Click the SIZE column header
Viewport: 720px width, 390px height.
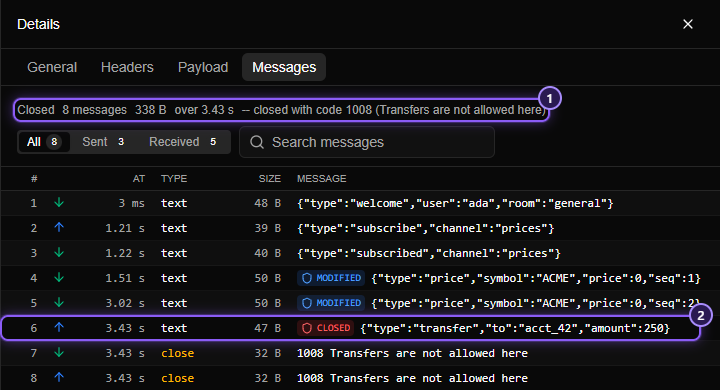pyautogui.click(x=270, y=179)
